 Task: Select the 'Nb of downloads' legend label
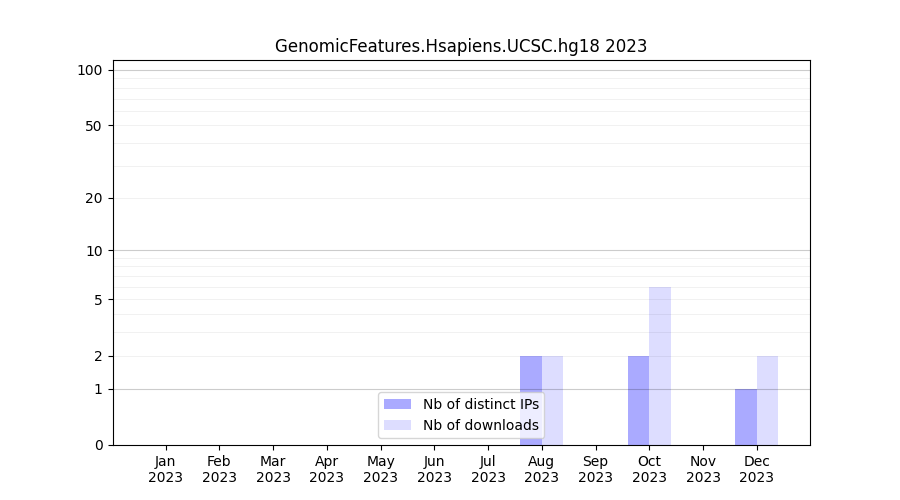click(480, 425)
